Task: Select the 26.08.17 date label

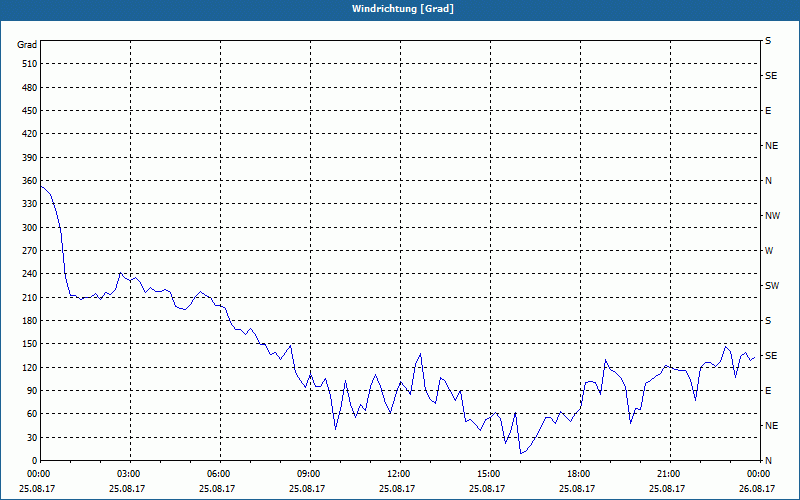Action: [758, 488]
